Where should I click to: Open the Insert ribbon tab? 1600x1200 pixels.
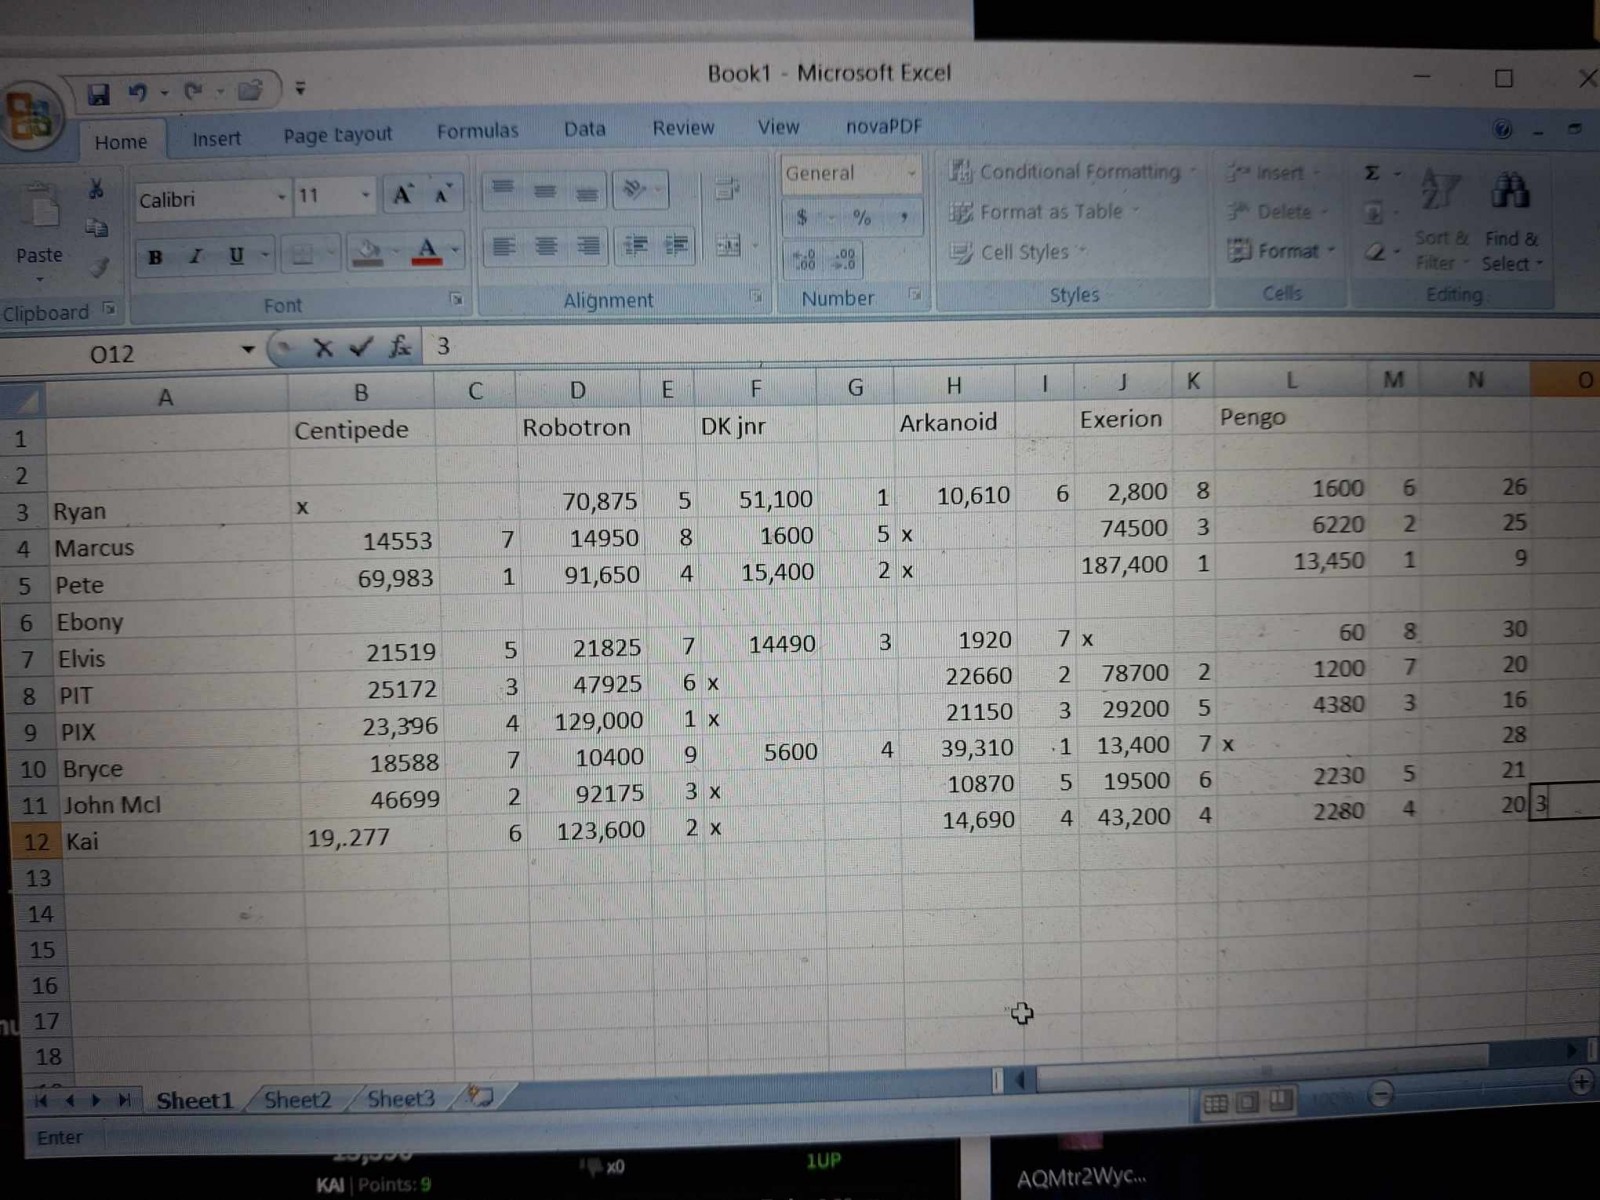point(216,139)
